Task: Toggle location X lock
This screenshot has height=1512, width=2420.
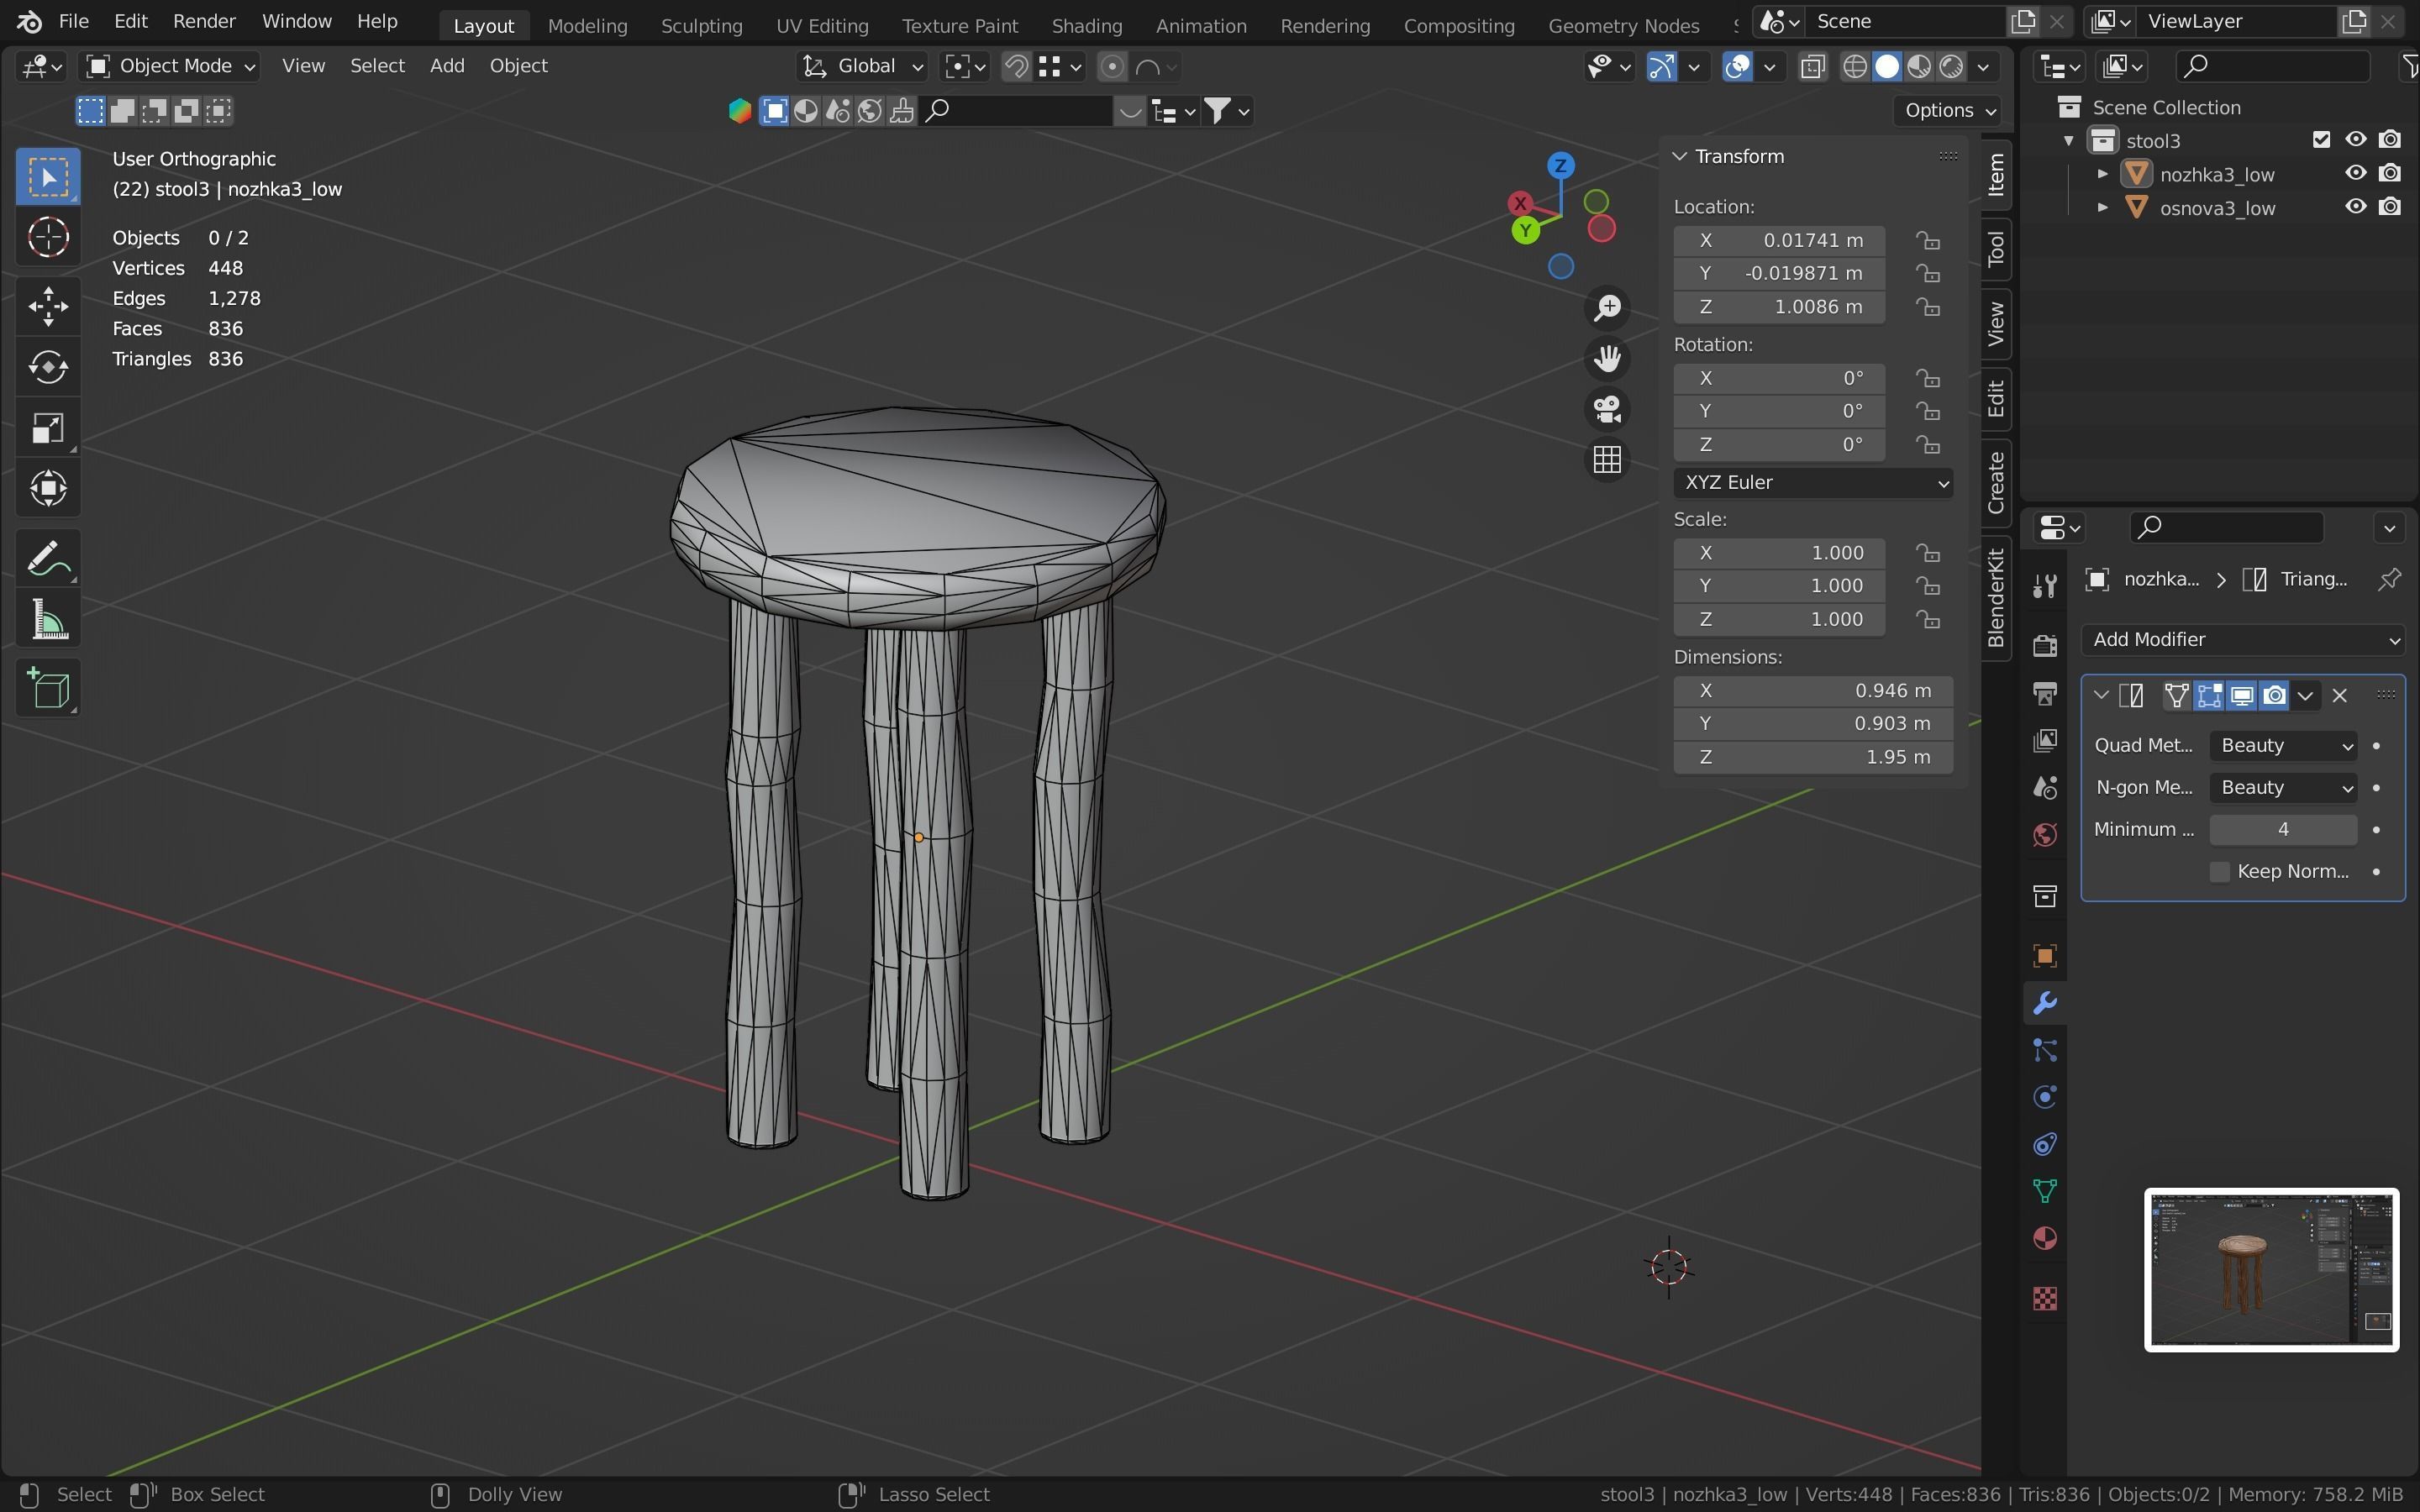Action: 1928,240
